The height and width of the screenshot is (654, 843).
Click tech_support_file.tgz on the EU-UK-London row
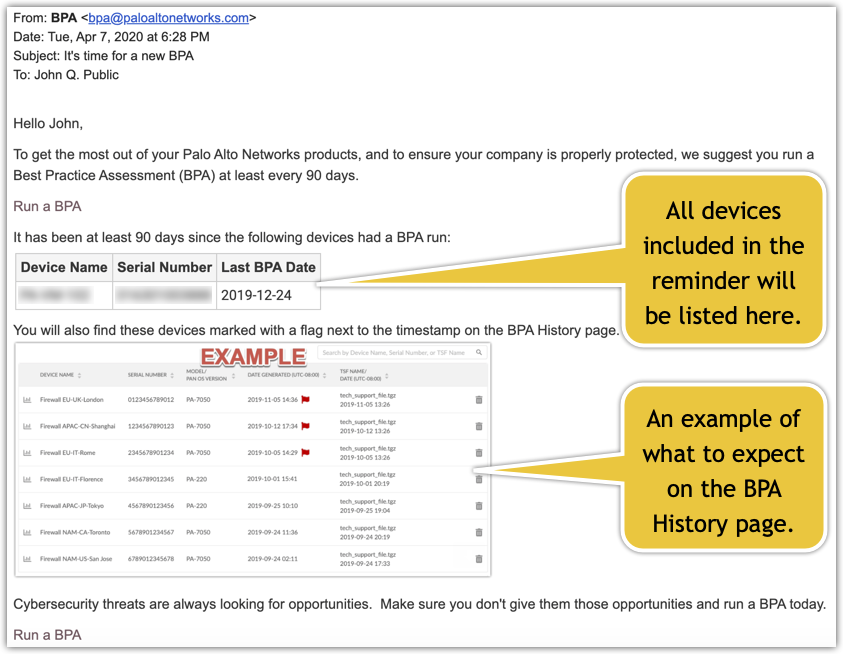(368, 395)
